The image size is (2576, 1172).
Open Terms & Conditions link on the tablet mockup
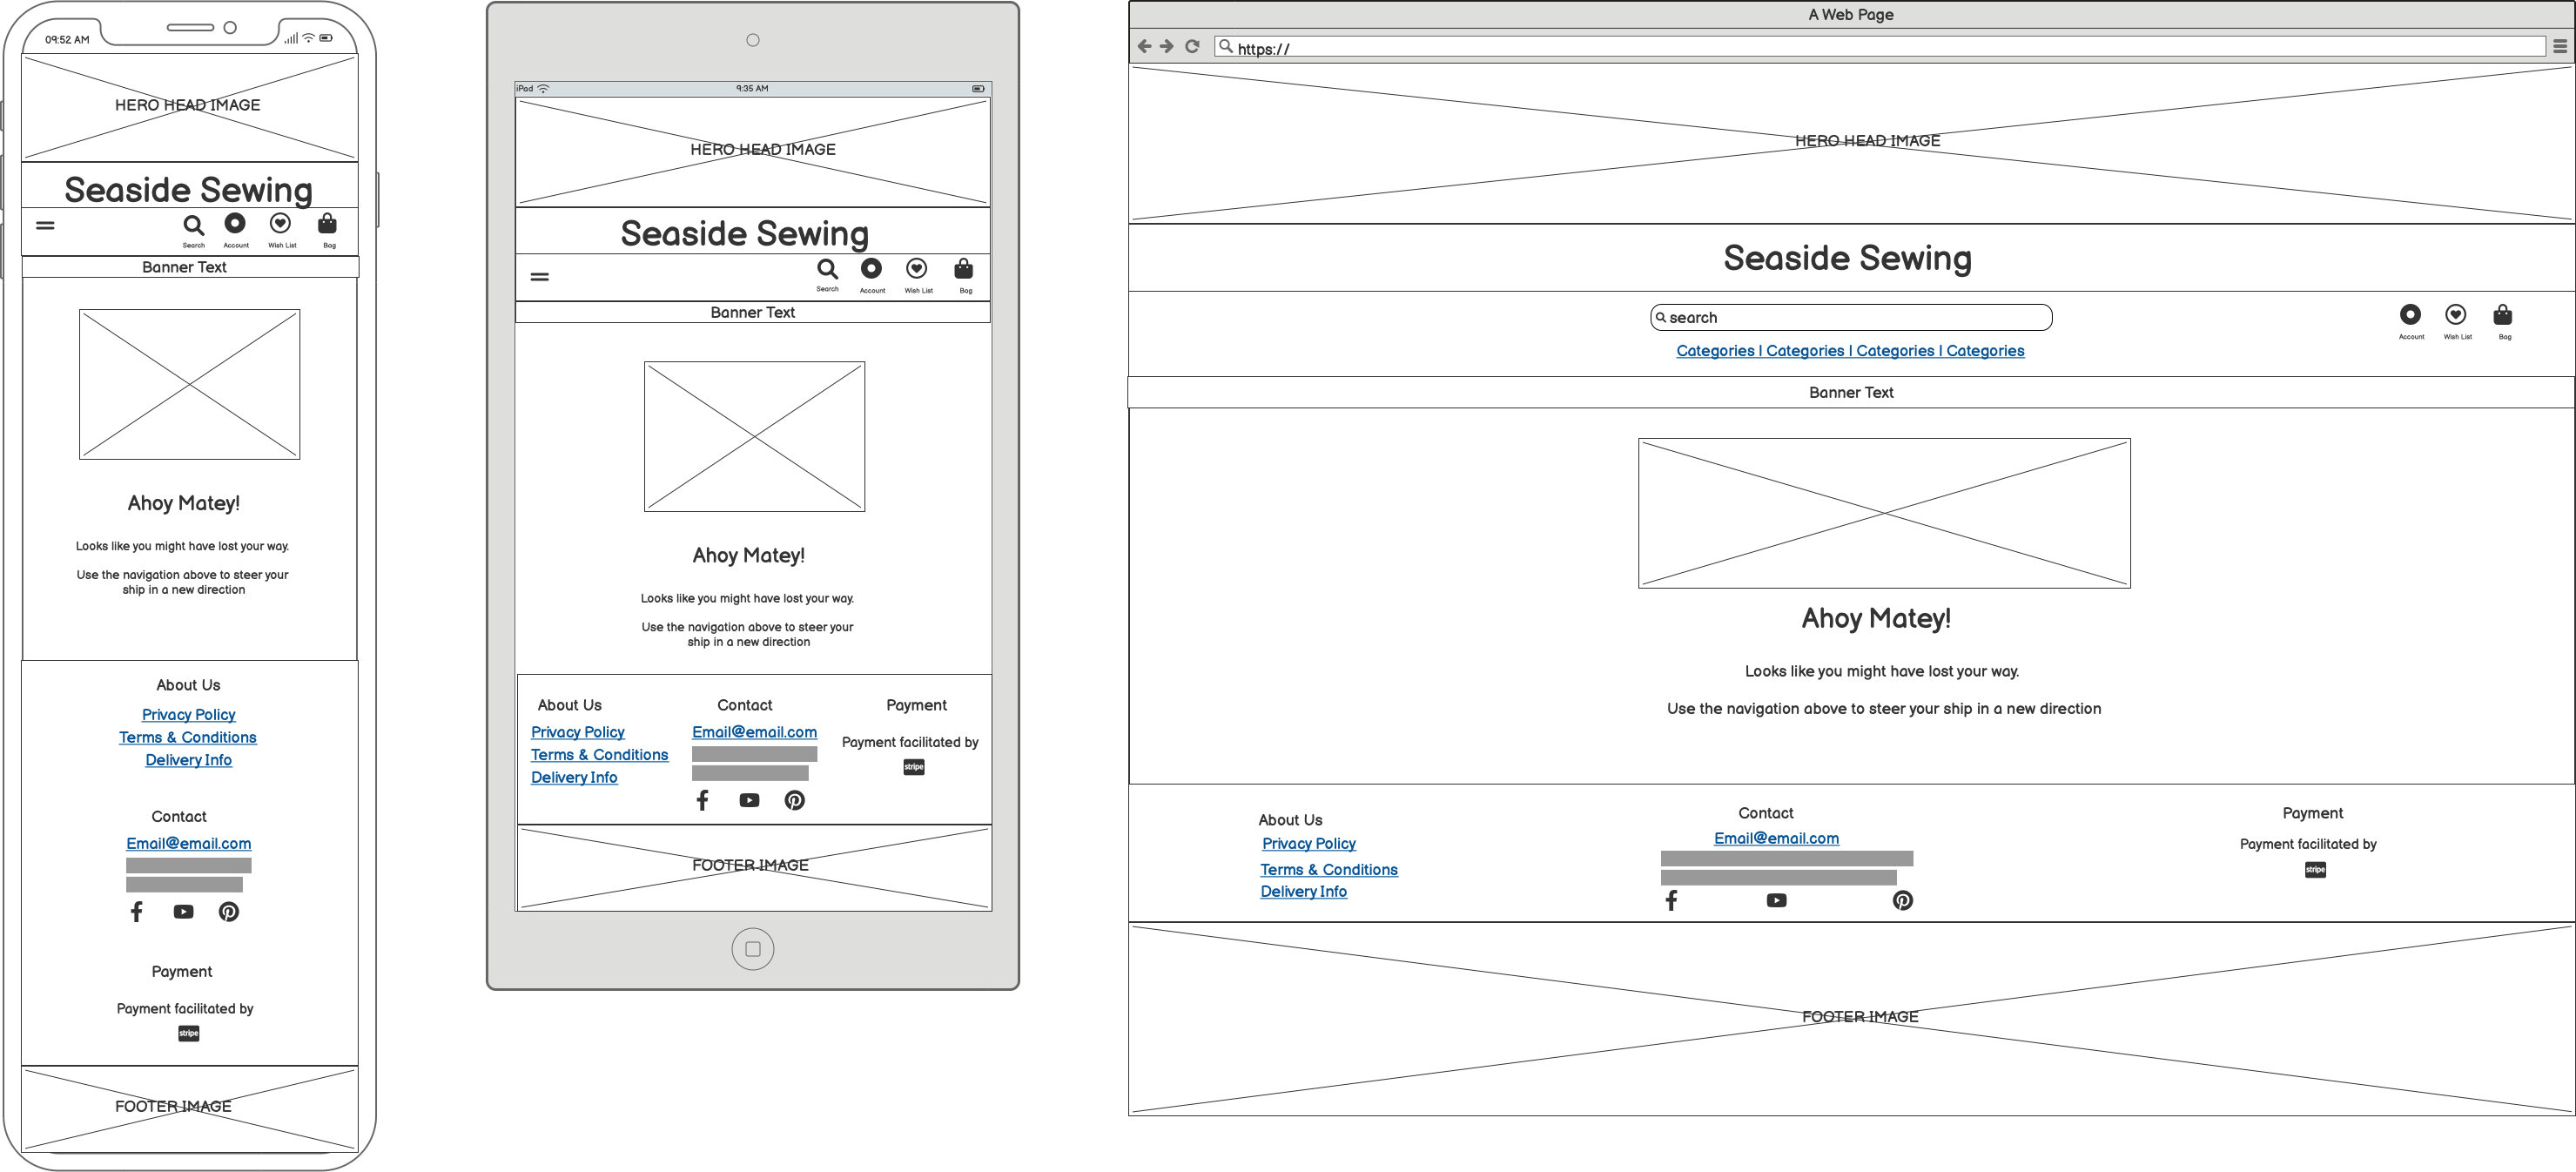[600, 756]
